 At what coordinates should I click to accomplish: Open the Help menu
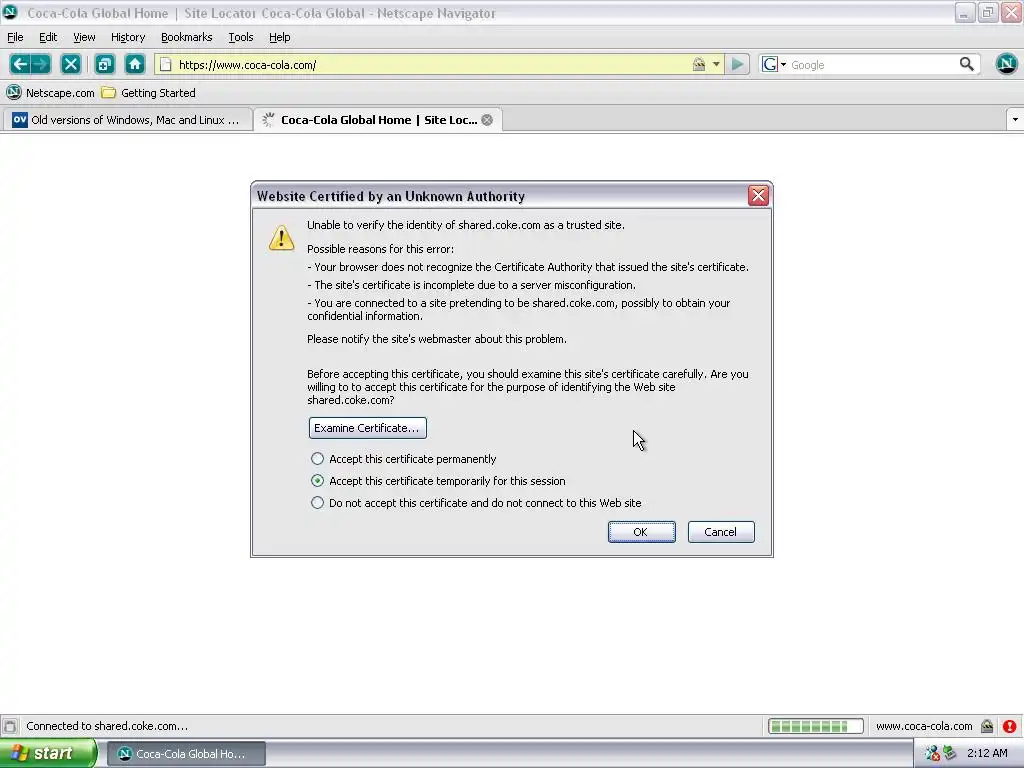pos(280,37)
